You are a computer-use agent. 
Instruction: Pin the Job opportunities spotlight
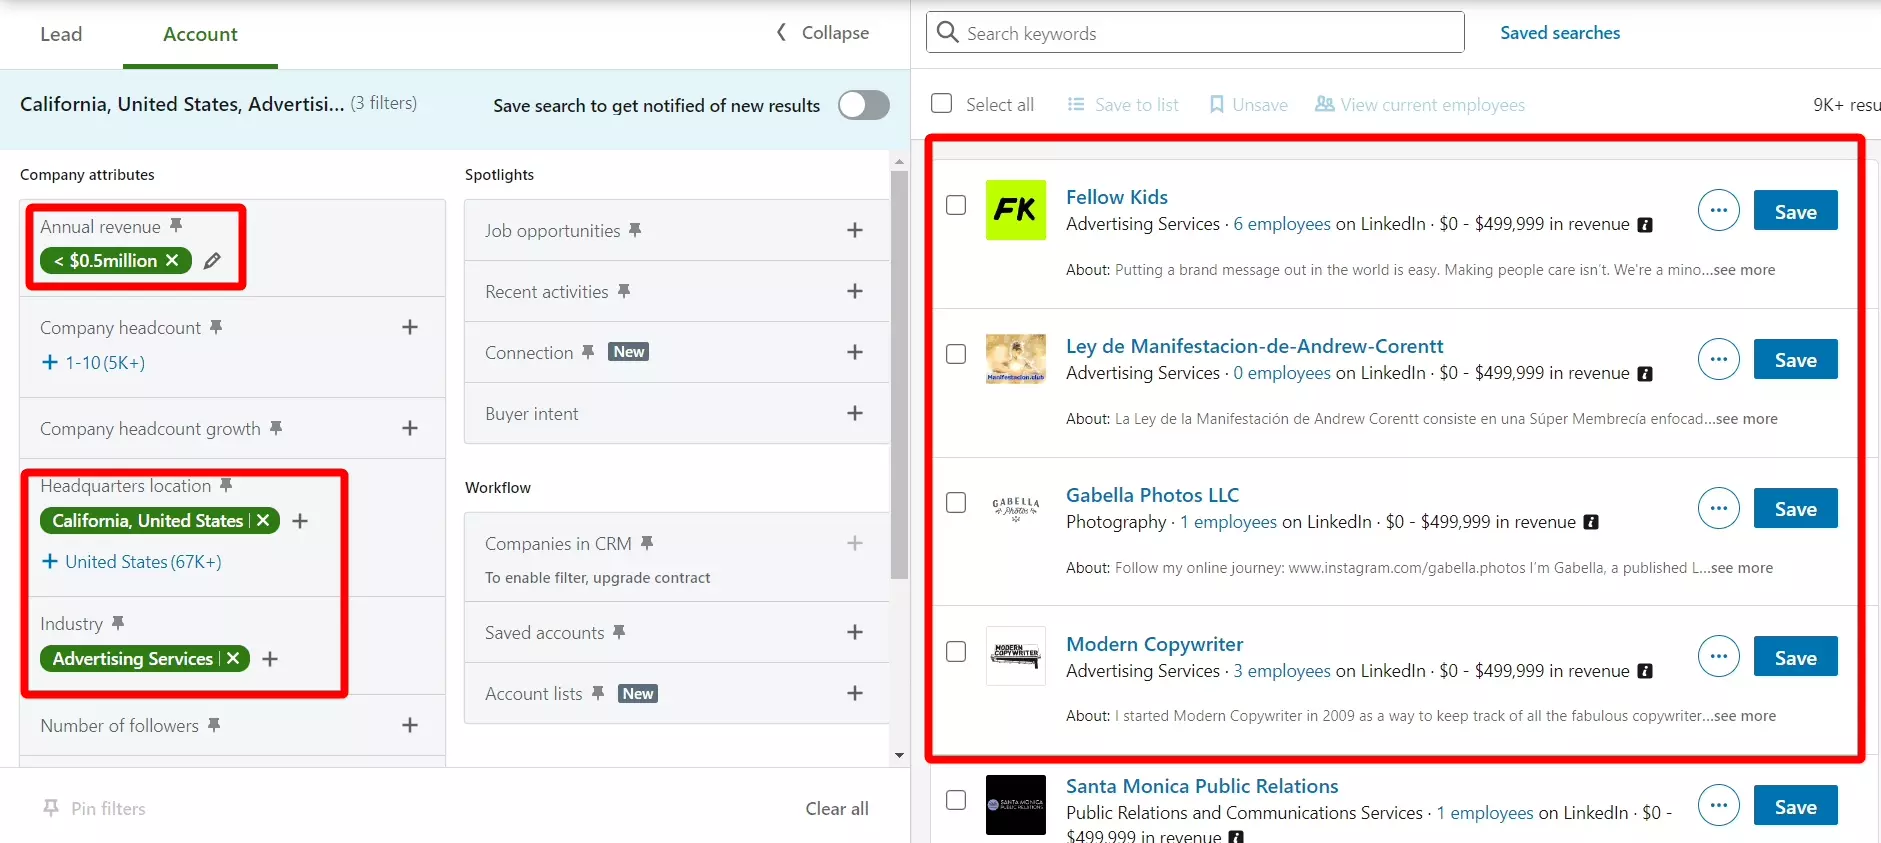point(635,230)
